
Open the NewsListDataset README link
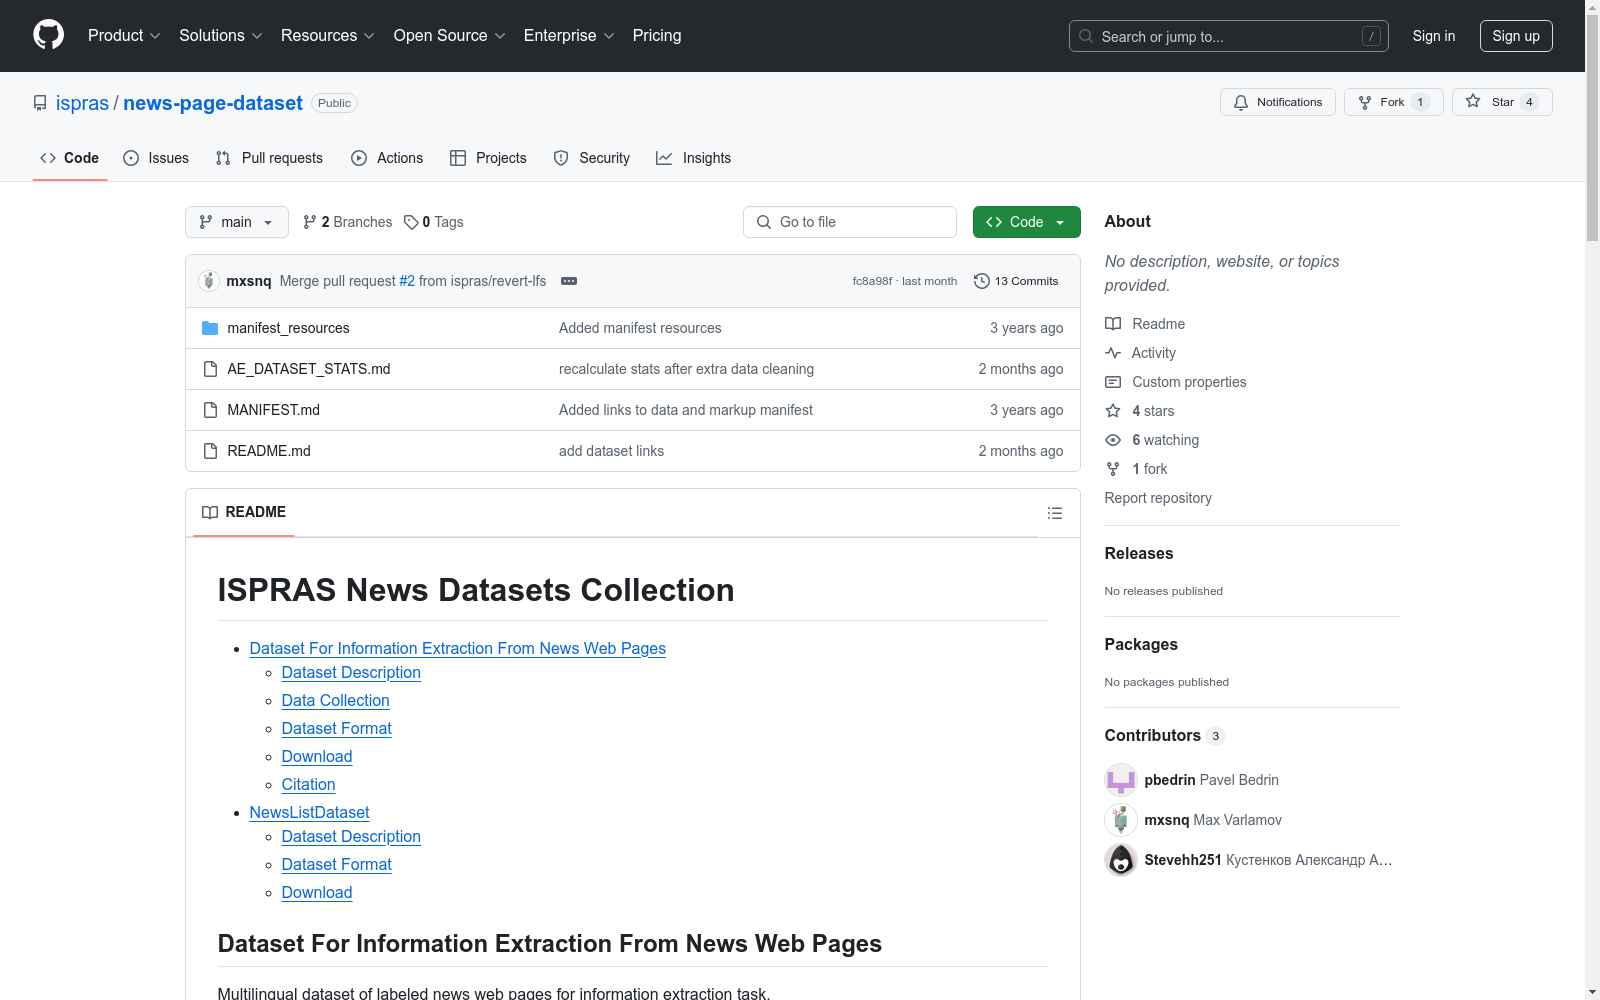tap(309, 813)
